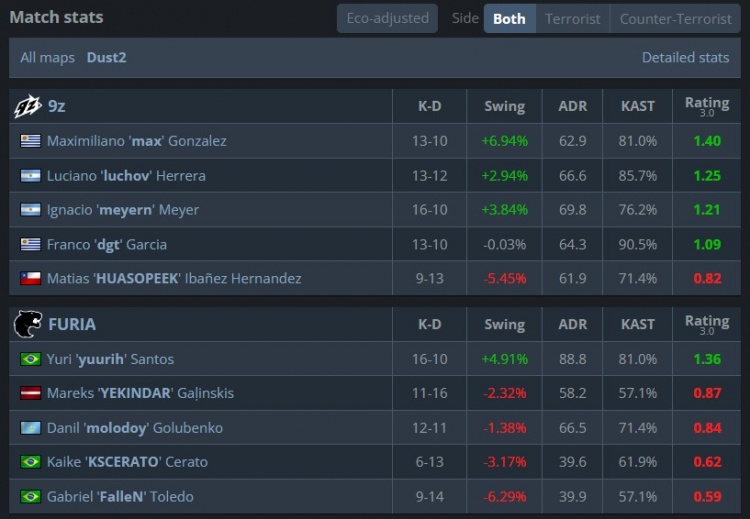Click max's 1.40 rating value

click(x=707, y=141)
